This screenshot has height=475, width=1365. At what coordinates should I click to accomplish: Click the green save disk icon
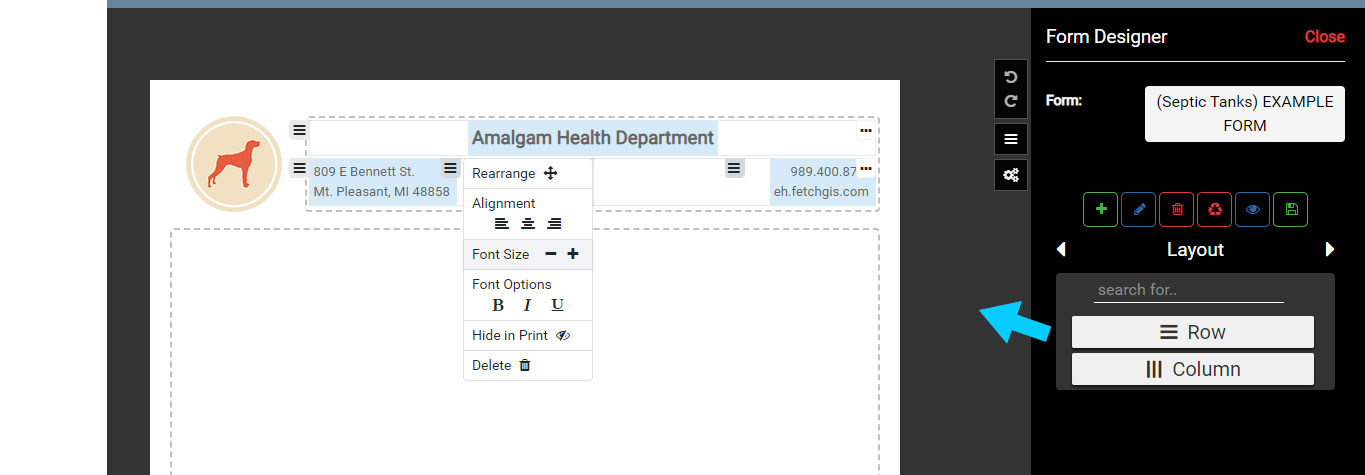pos(1291,209)
